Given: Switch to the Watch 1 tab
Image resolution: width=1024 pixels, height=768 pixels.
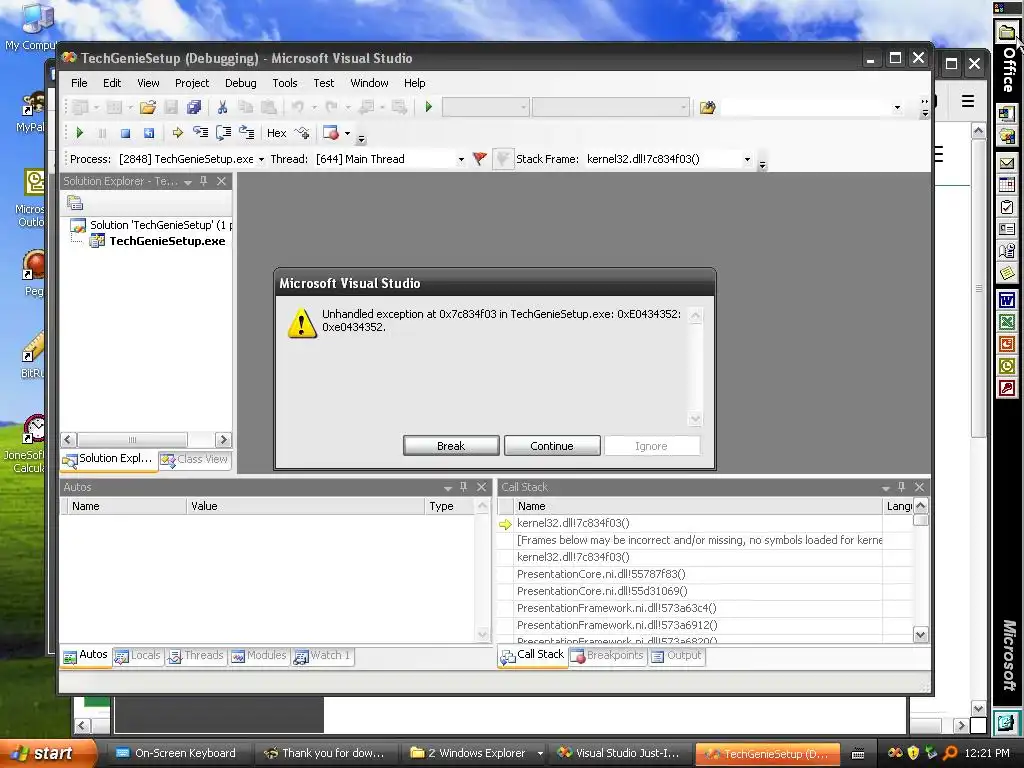Looking at the screenshot, I should point(323,655).
